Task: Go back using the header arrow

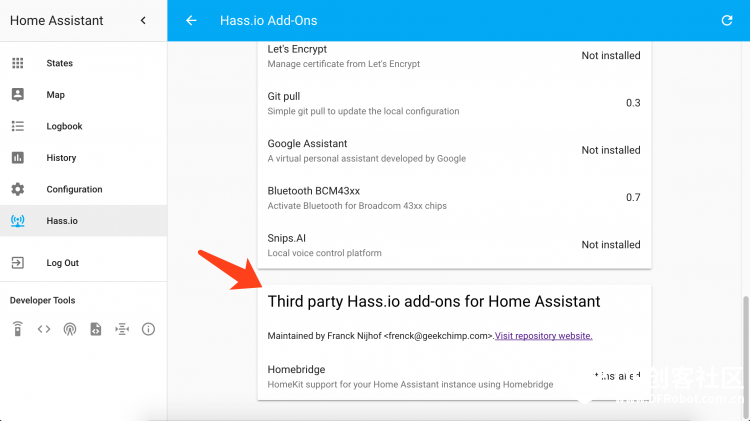Action: point(191,20)
